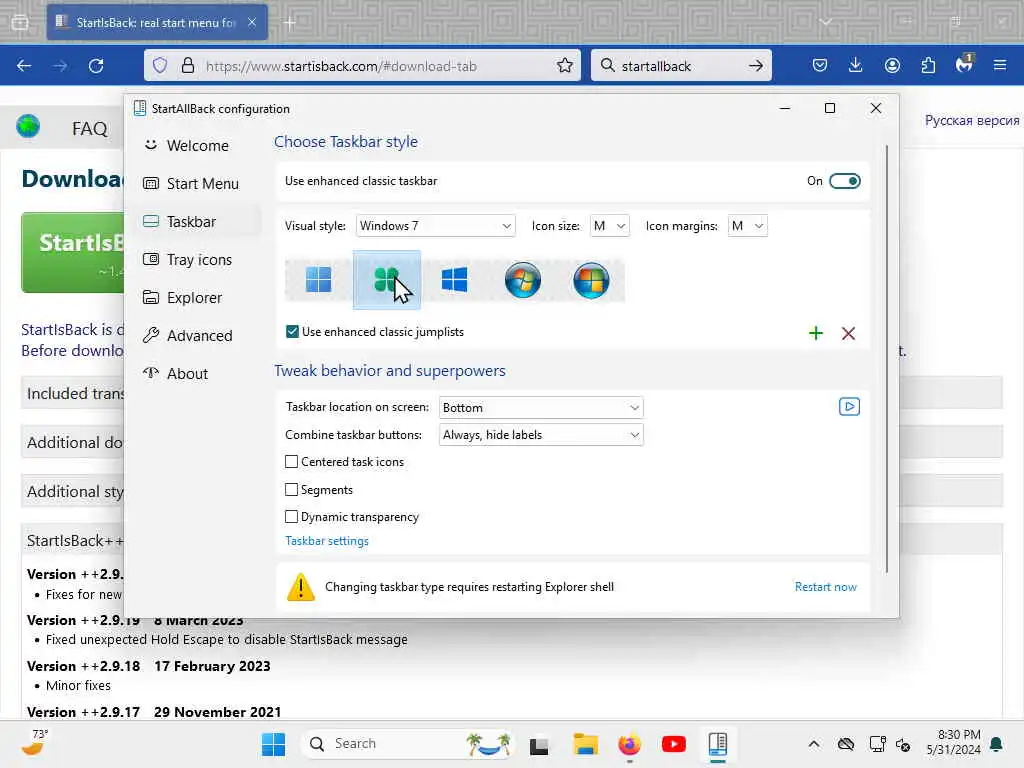Open the Firefox hamburger menu

click(1000, 65)
